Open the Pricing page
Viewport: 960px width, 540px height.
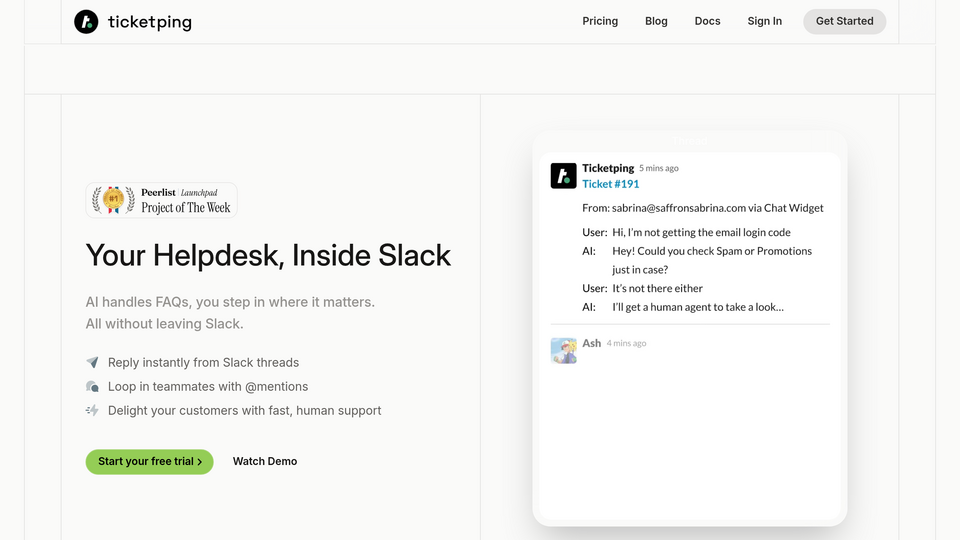point(600,21)
